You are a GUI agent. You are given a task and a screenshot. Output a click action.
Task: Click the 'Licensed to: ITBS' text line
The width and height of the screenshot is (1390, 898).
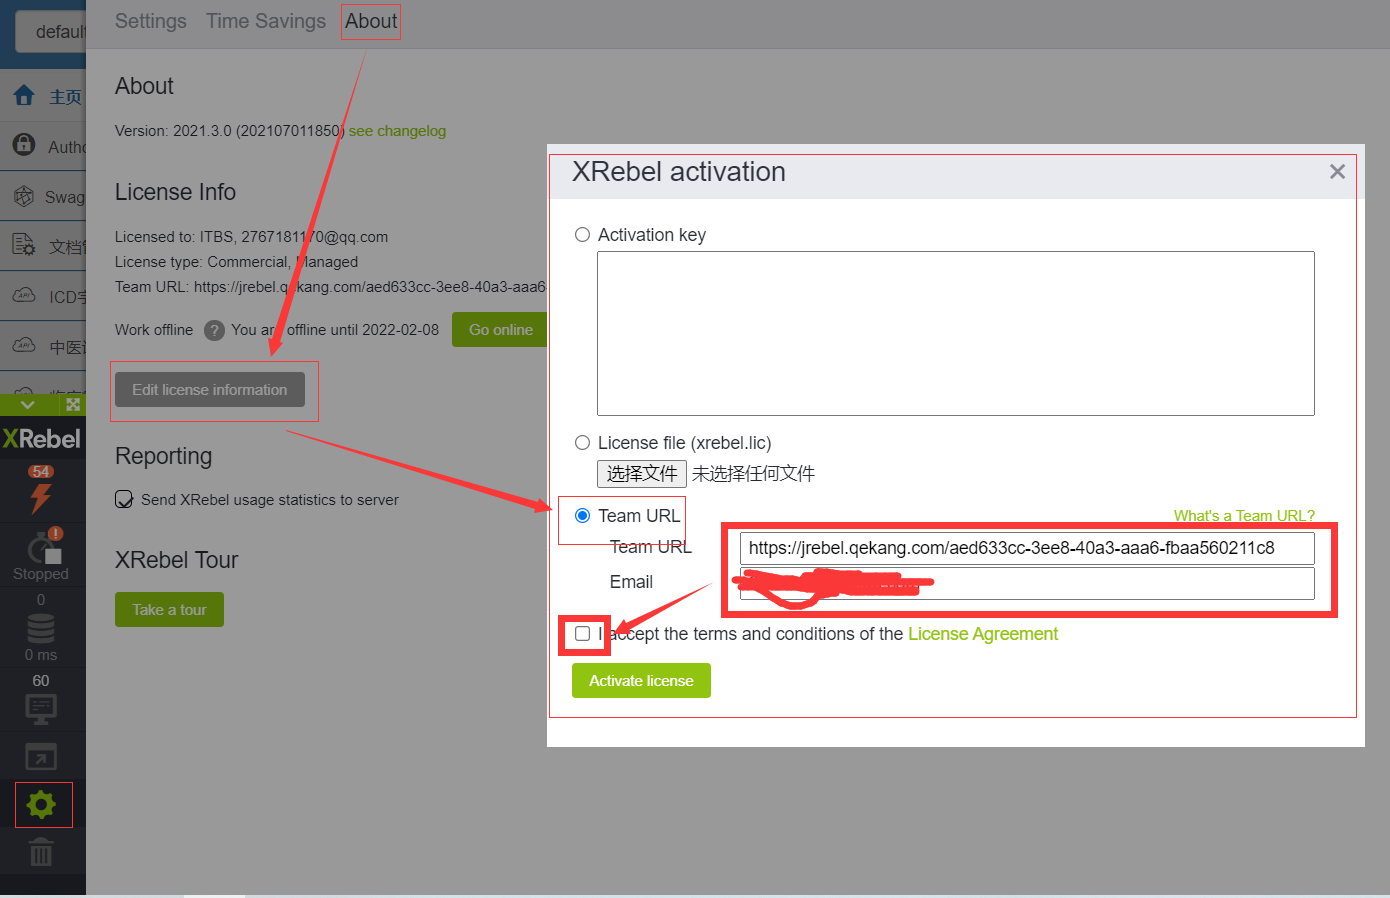[x=252, y=237]
